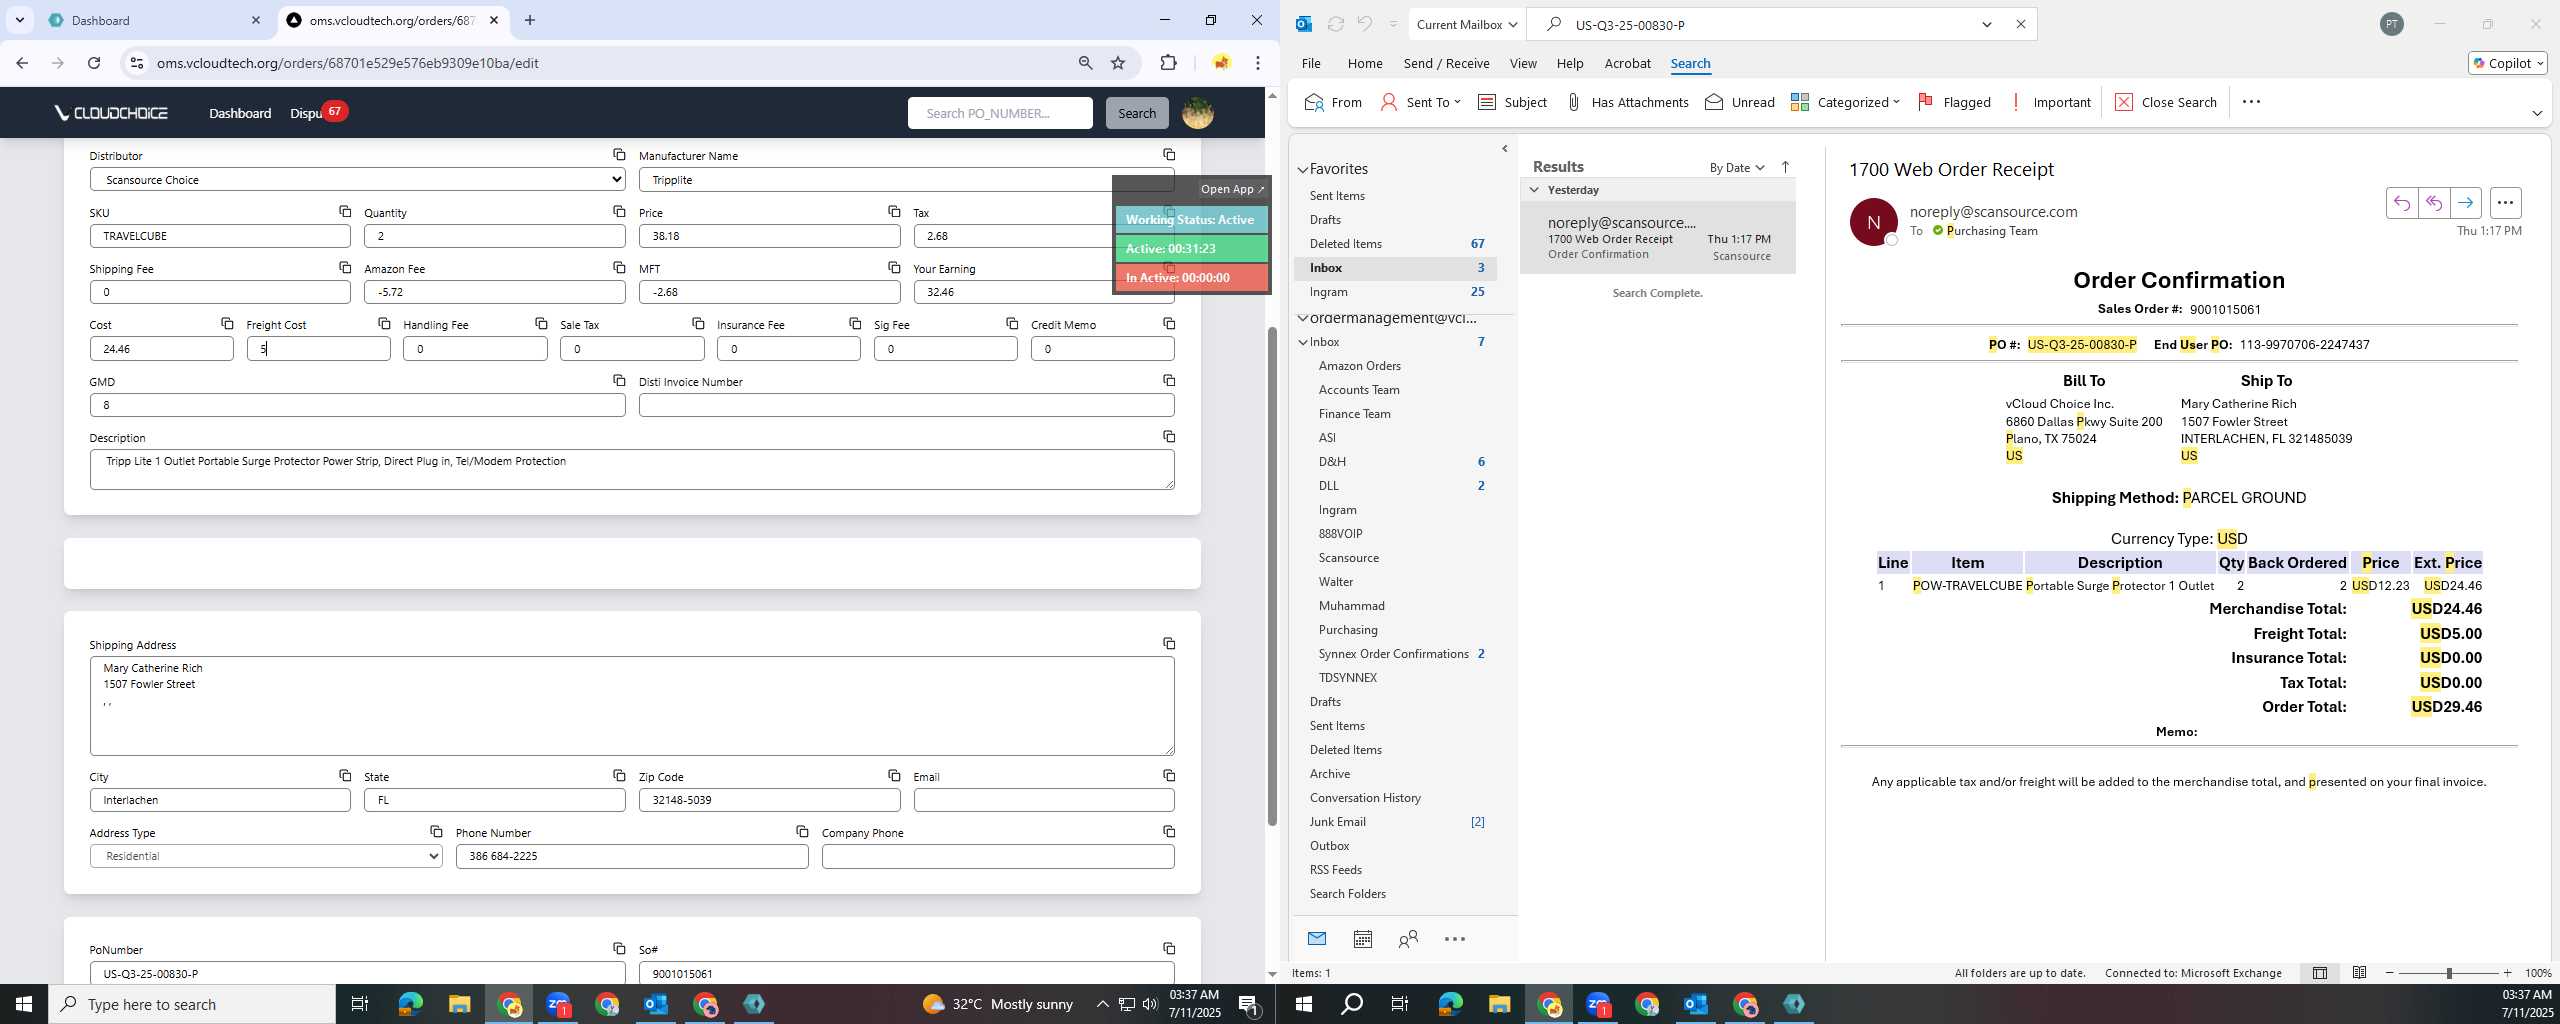Copy the Quantity field value
The image size is (2560, 1024).
619,211
